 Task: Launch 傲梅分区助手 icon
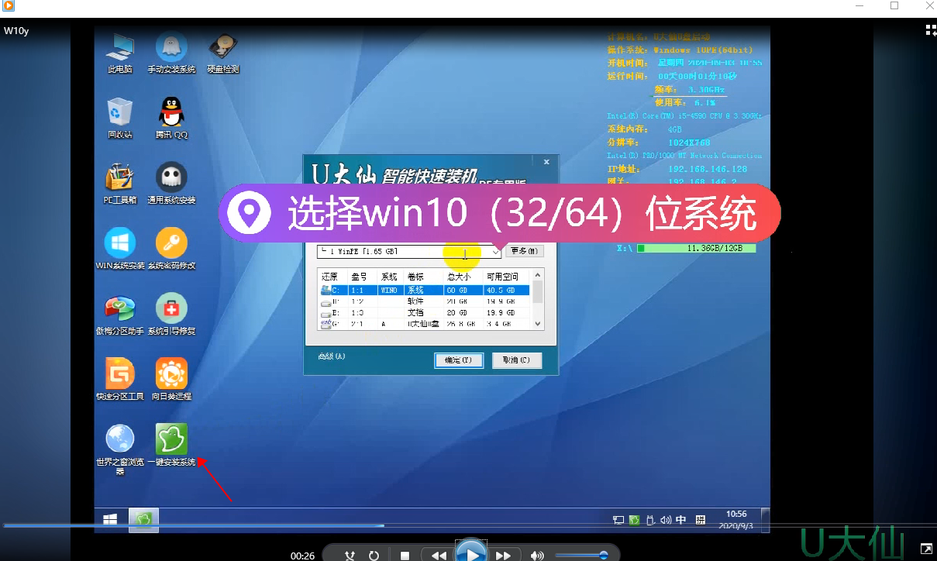click(120, 314)
